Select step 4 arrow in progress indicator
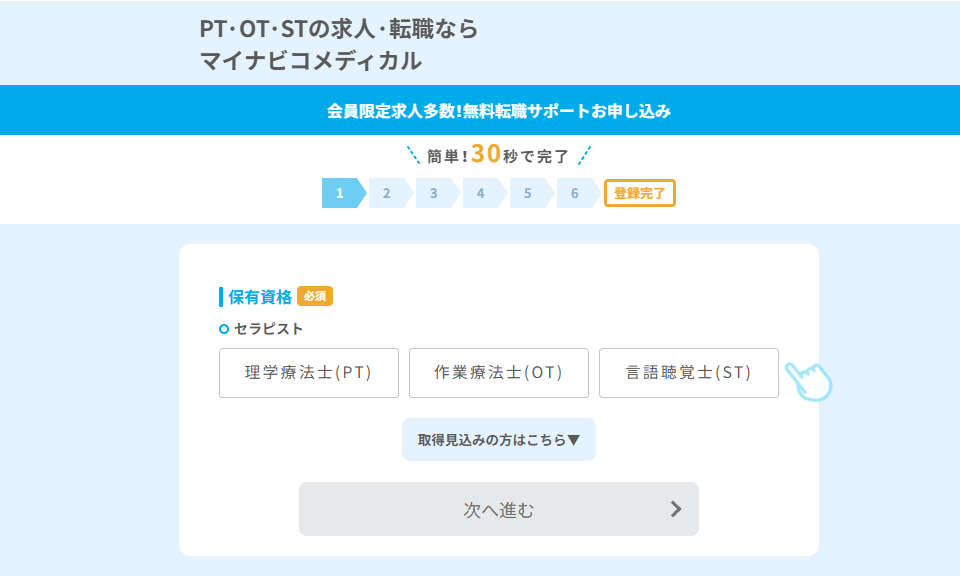960x576 pixels. point(481,193)
